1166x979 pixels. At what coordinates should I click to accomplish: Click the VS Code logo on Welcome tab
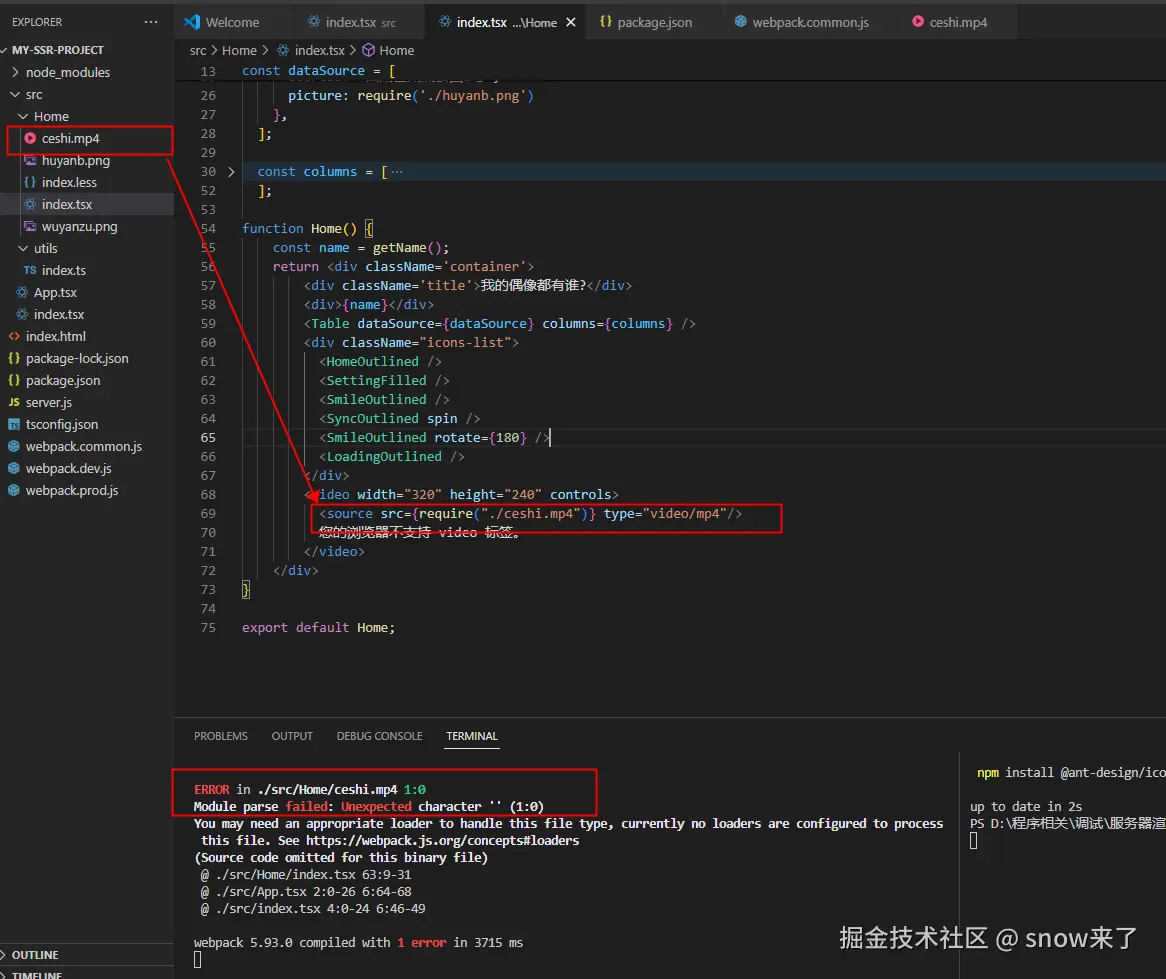click(x=192, y=22)
